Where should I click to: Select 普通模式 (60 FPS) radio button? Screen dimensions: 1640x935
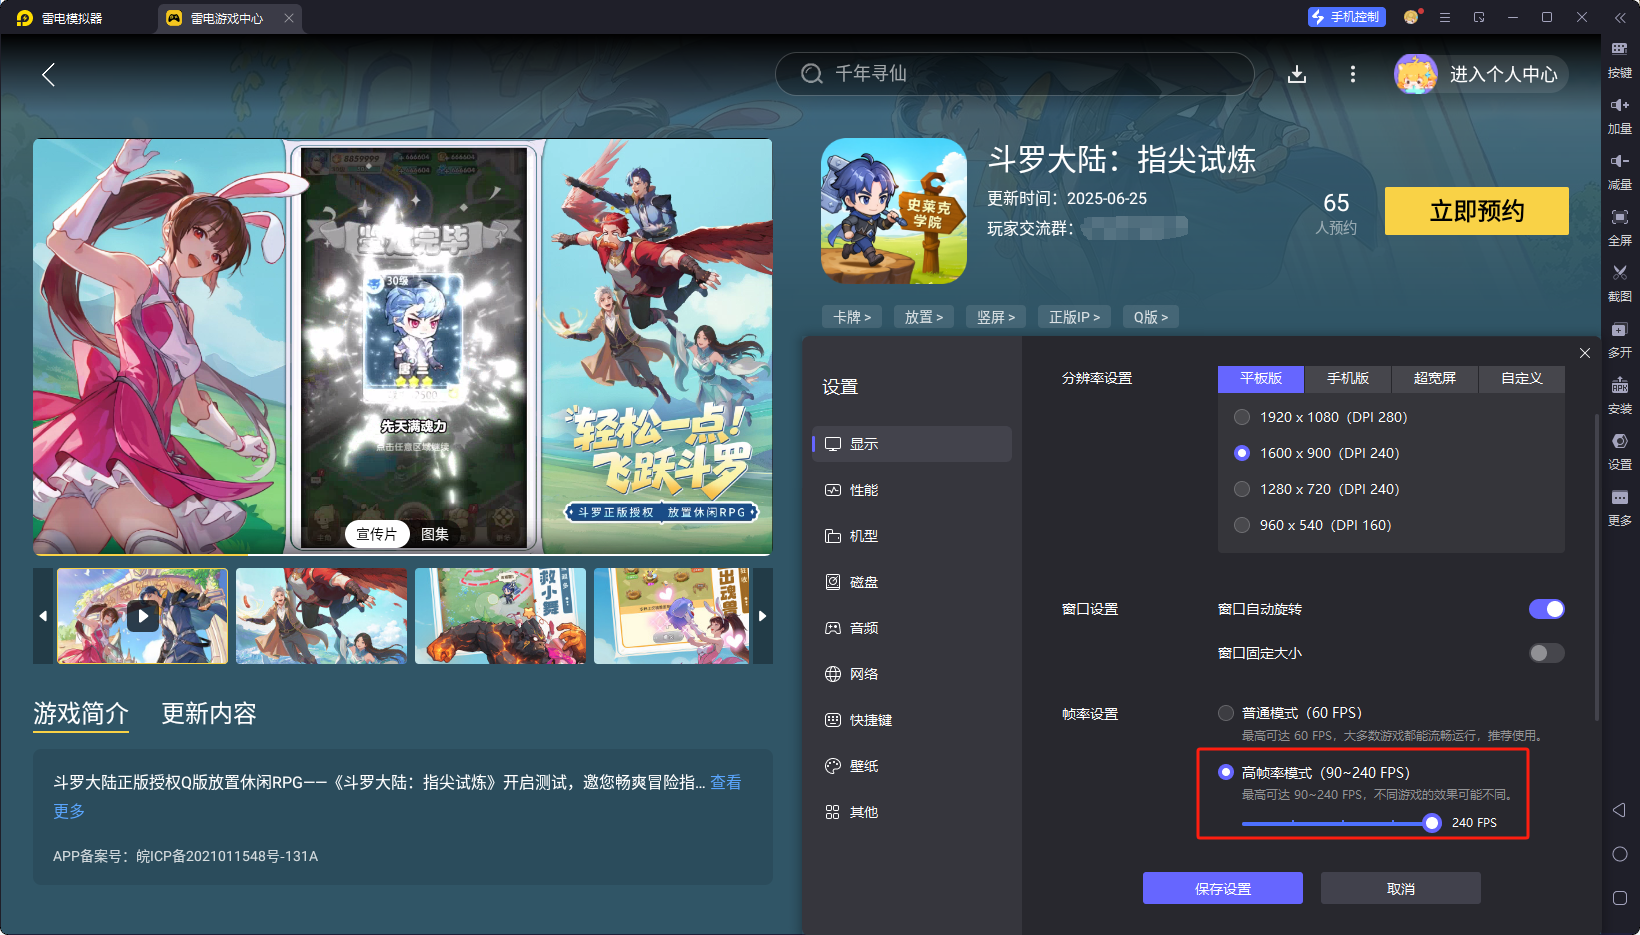pyautogui.click(x=1226, y=713)
